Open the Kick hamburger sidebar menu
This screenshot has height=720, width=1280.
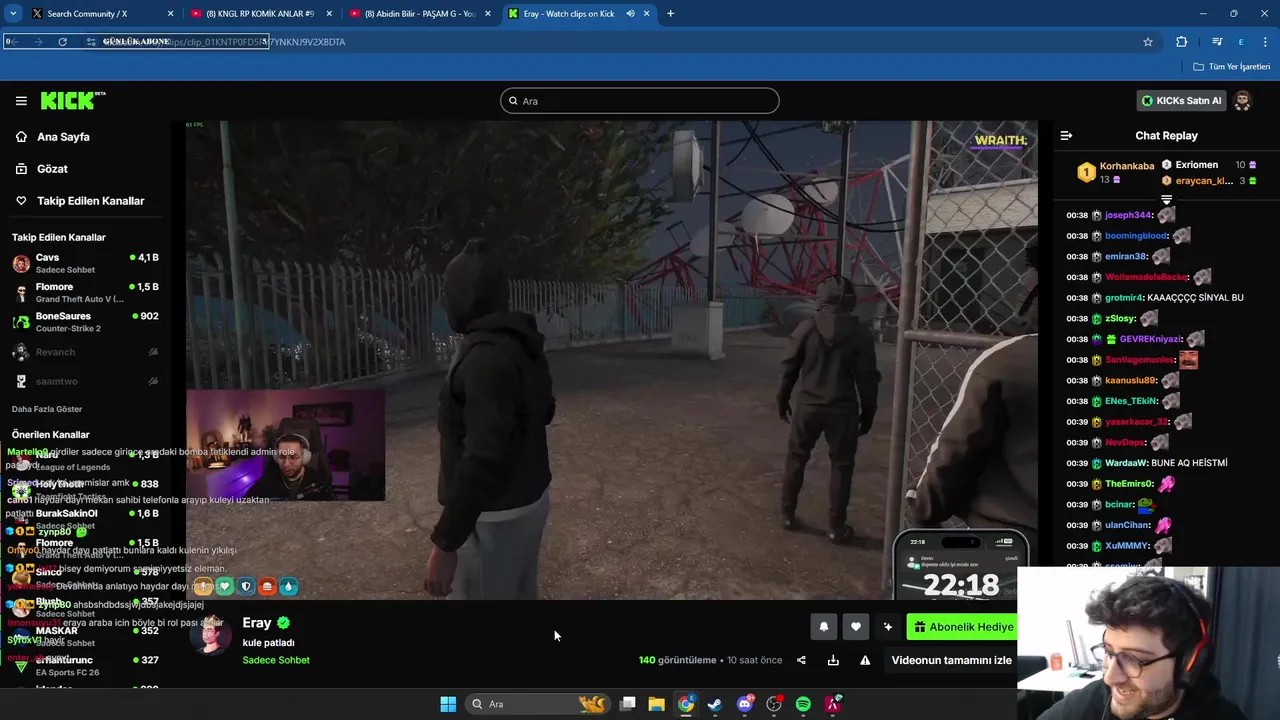point(21,101)
